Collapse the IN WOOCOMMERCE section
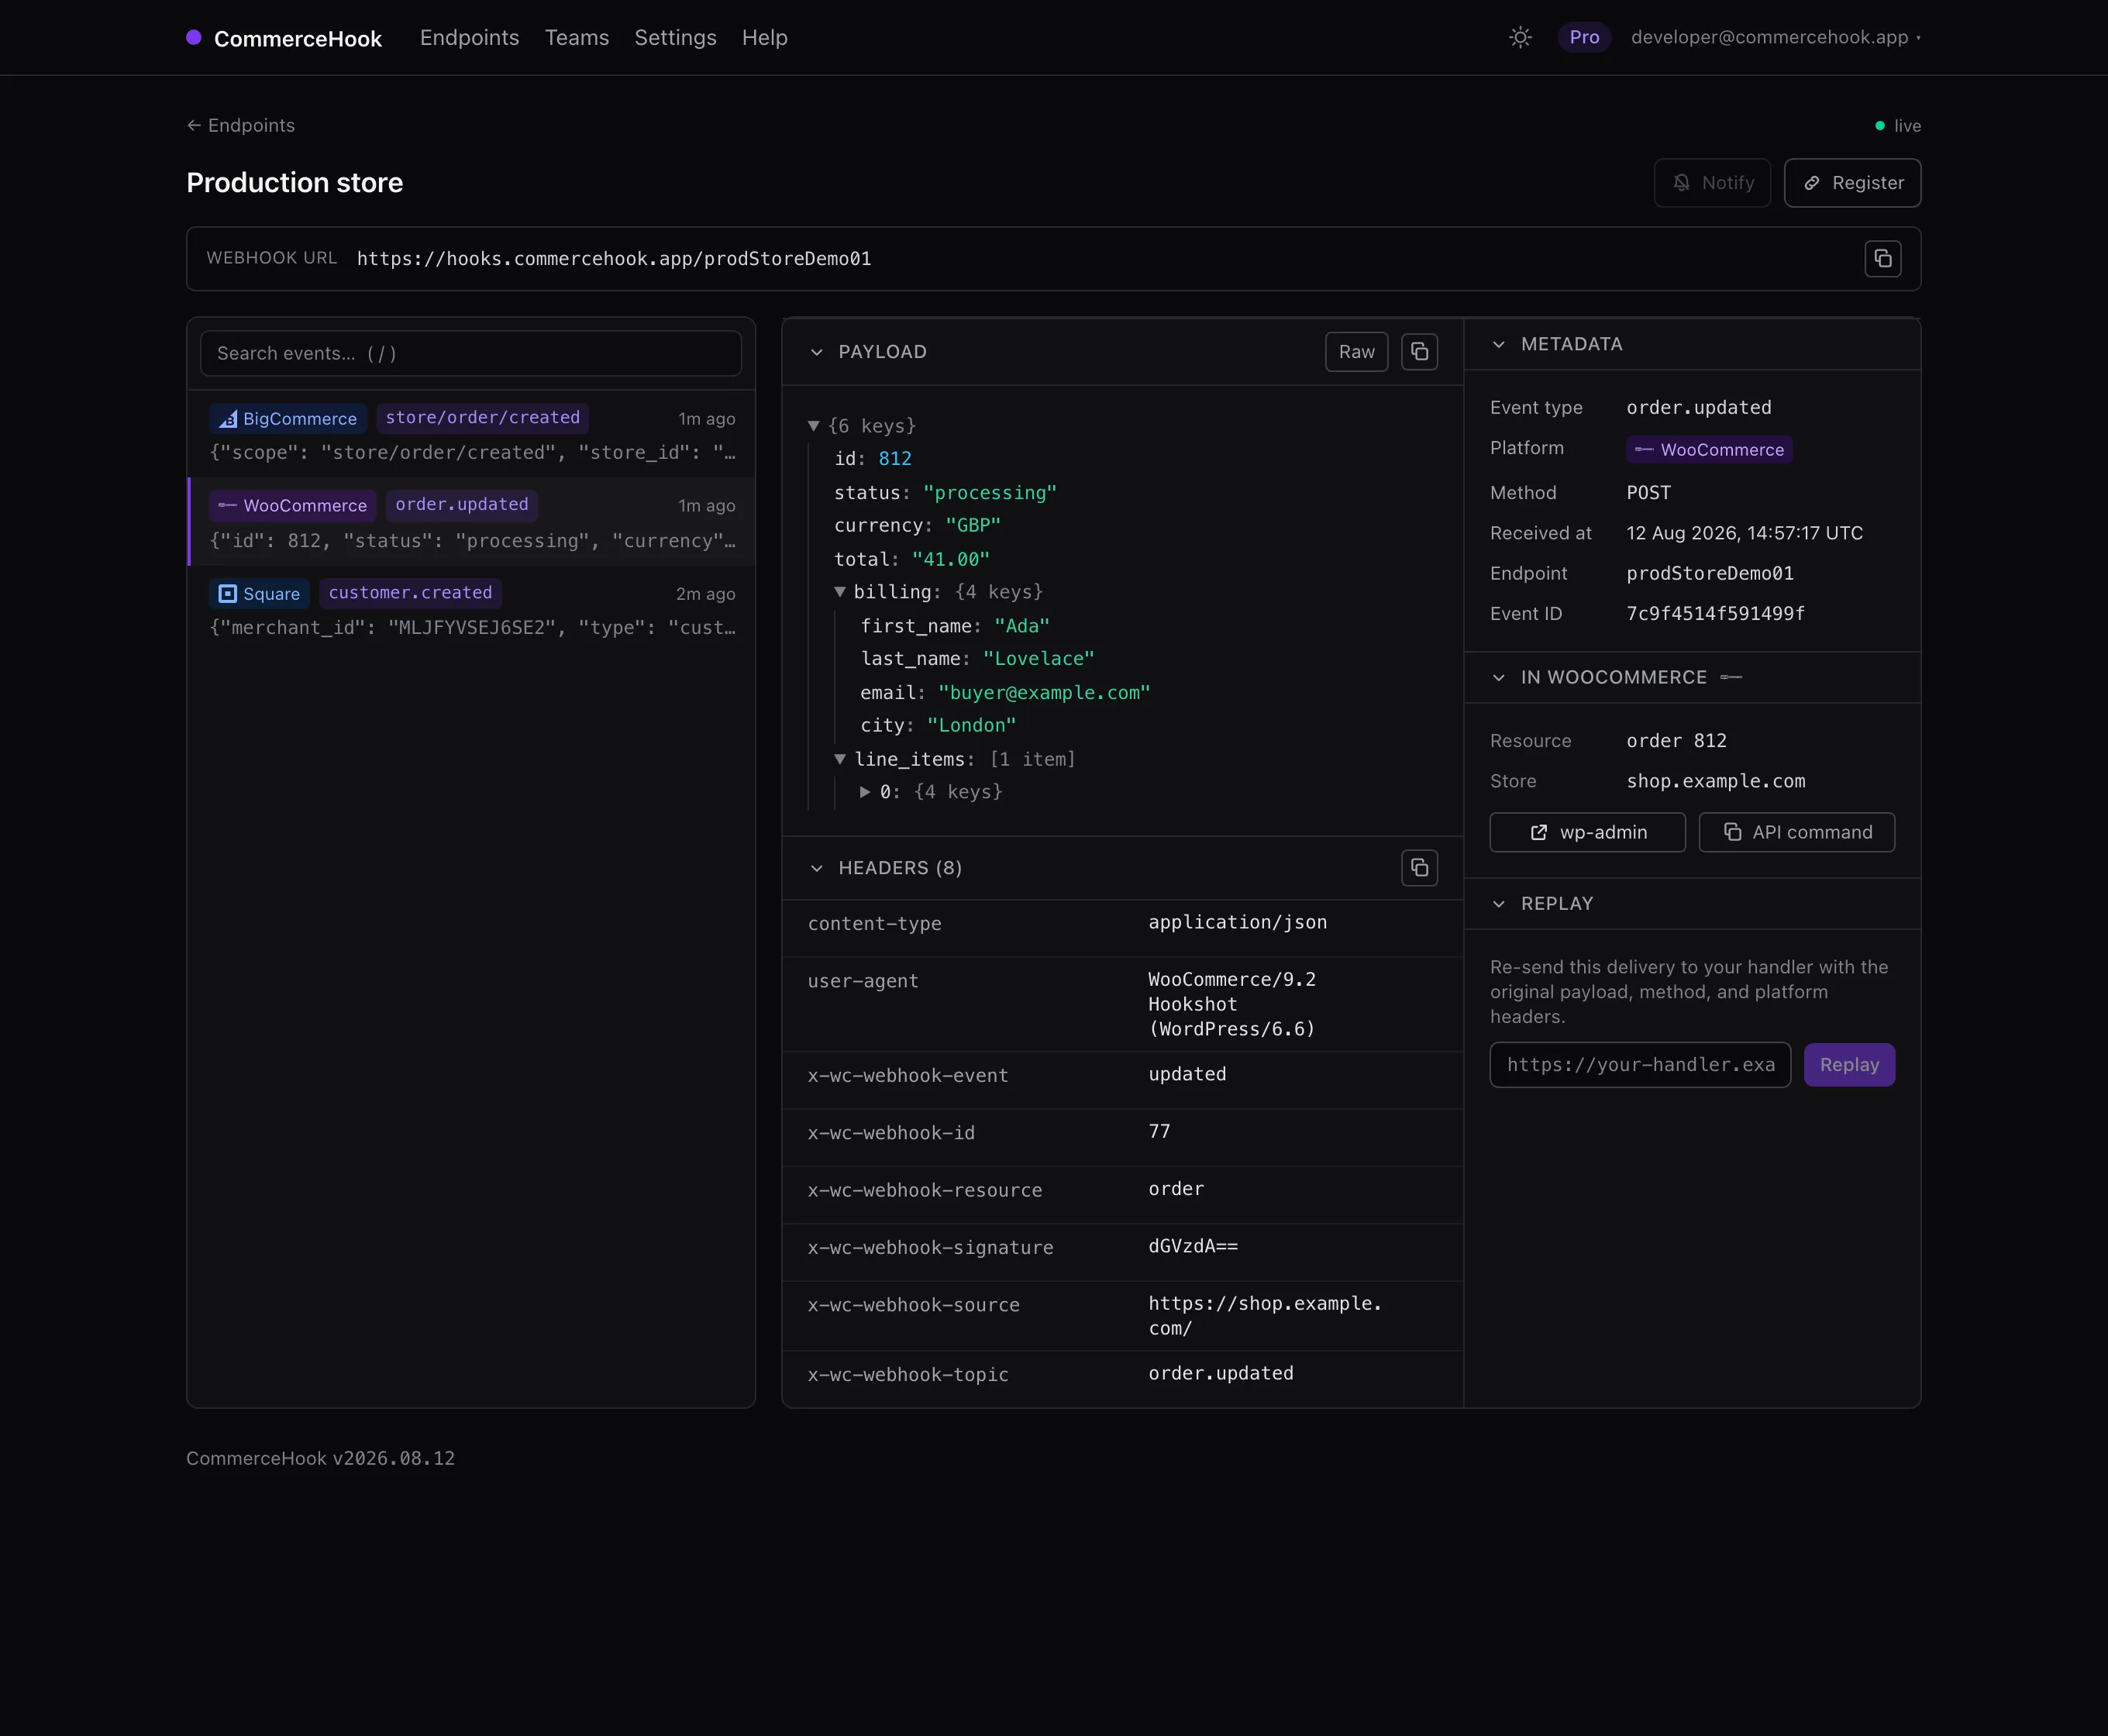Viewport: 2108px width, 1736px height. 1498,678
